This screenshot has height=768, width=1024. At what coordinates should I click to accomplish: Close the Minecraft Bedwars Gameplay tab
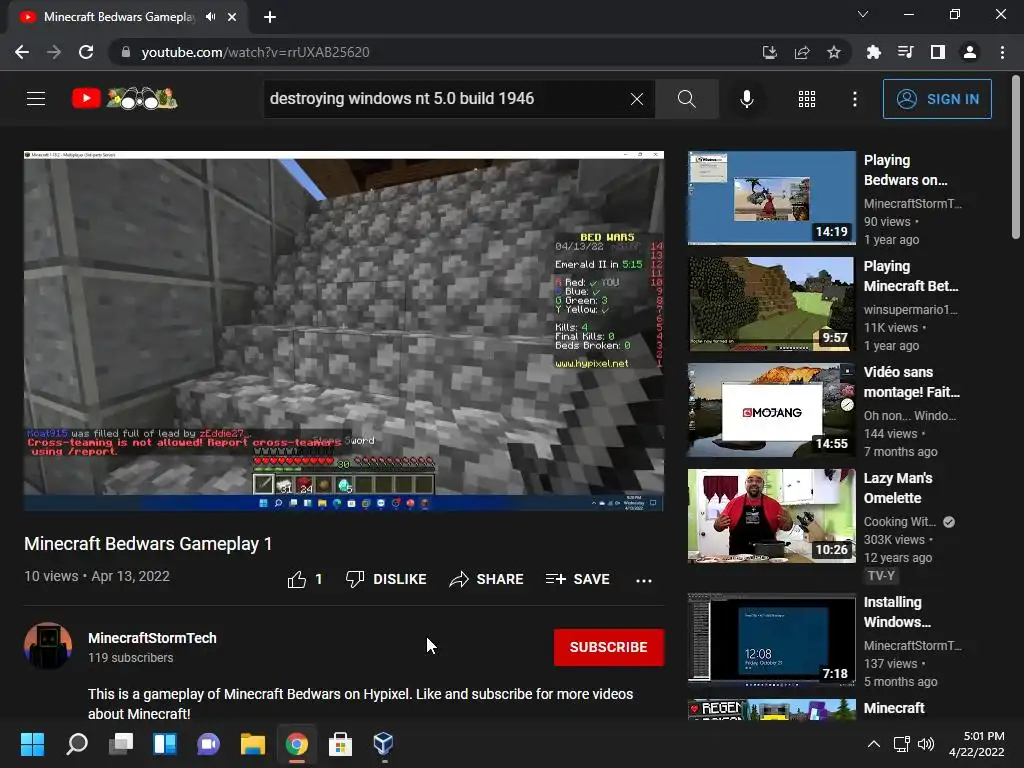coord(232,17)
